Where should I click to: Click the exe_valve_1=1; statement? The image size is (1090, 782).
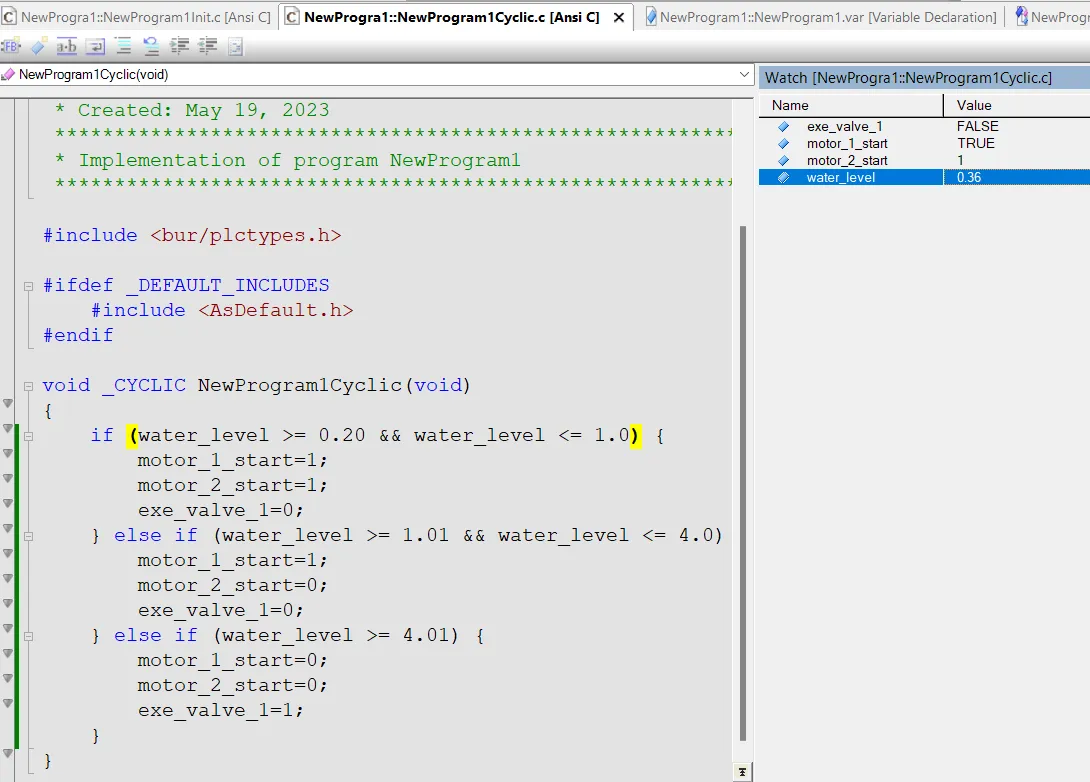click(x=221, y=711)
